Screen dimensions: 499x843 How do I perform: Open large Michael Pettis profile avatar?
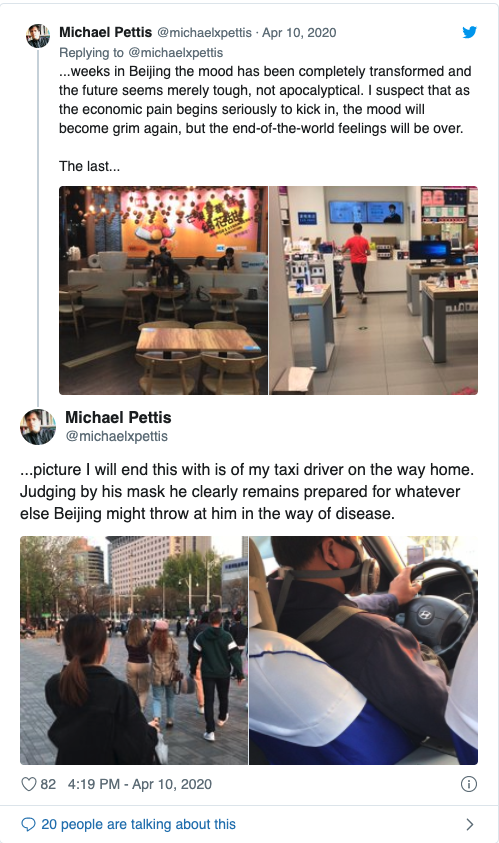[x=38, y=427]
